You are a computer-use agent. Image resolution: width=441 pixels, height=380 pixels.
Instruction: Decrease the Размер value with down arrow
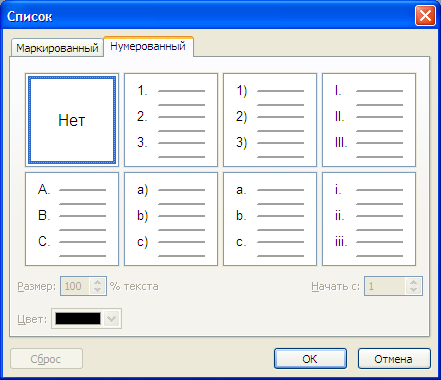tap(97, 290)
